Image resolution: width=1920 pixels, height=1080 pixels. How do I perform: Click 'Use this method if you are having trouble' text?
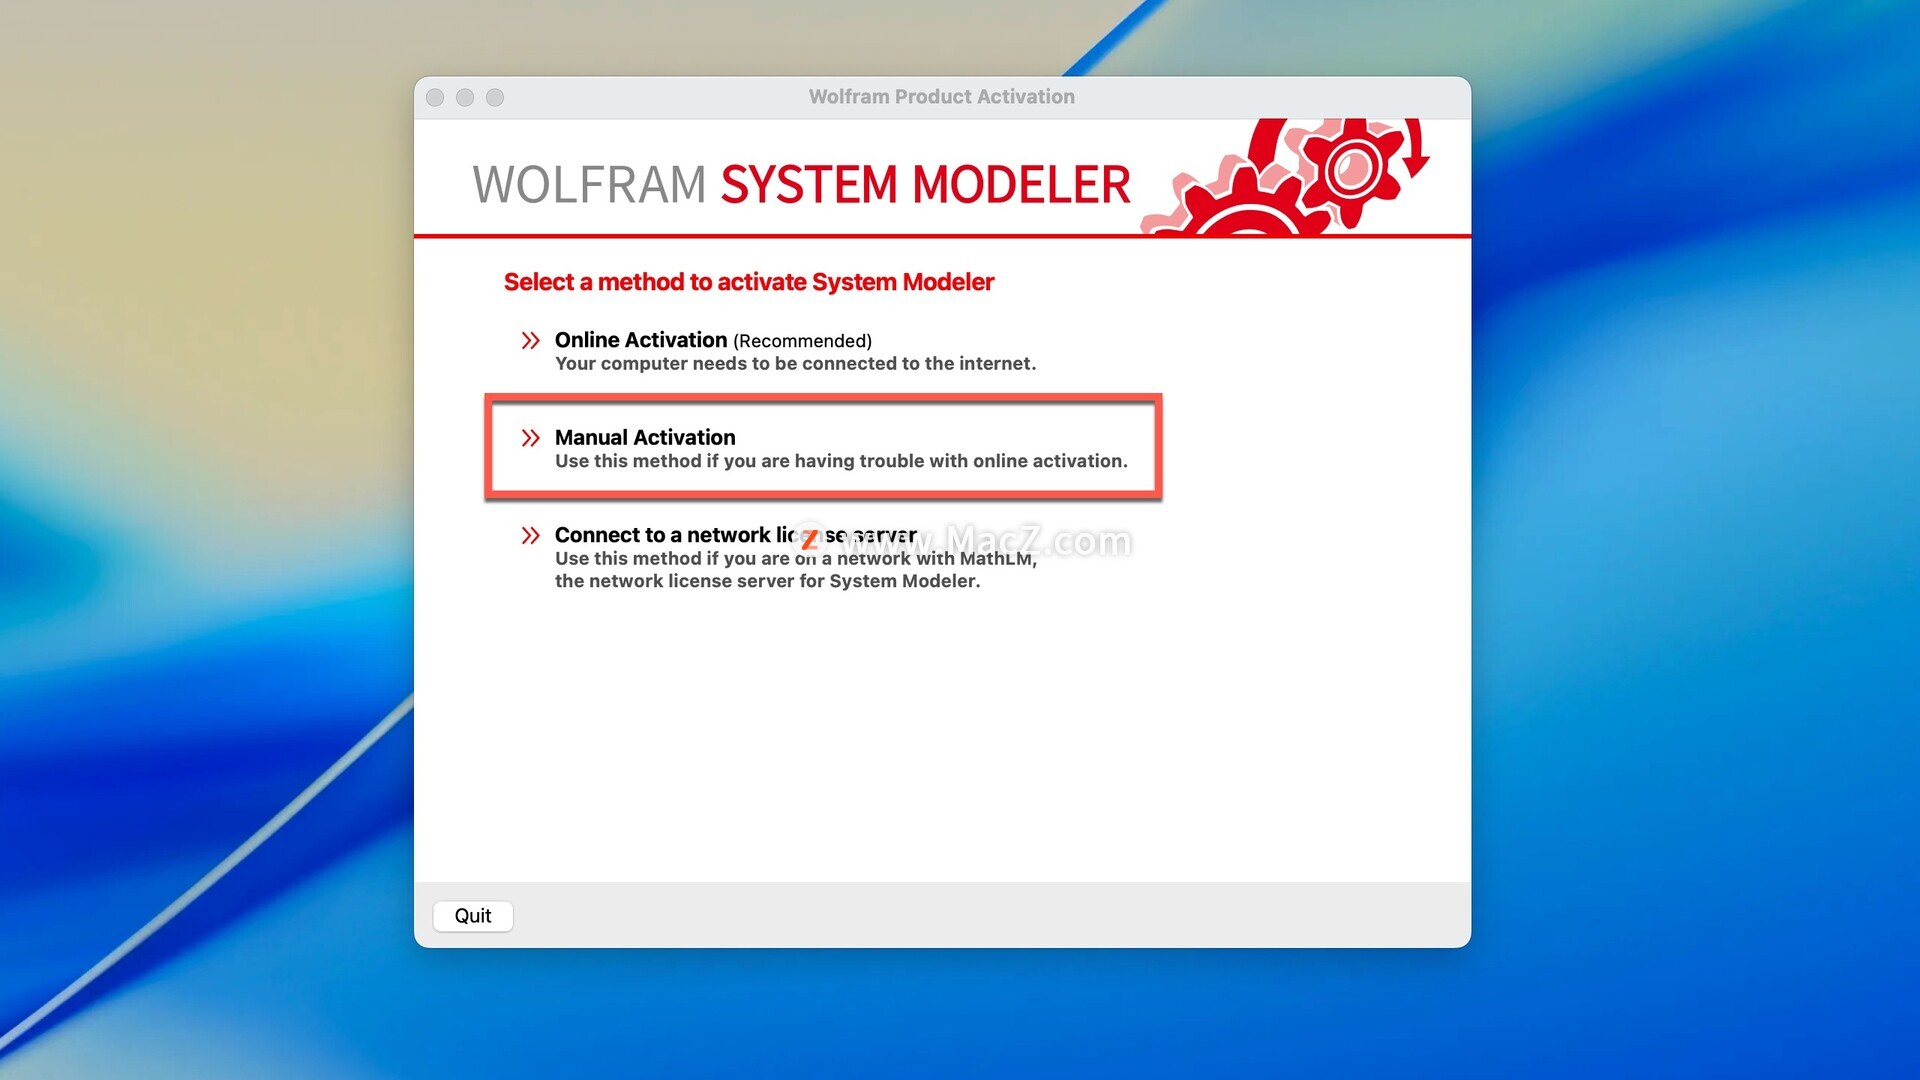point(841,461)
